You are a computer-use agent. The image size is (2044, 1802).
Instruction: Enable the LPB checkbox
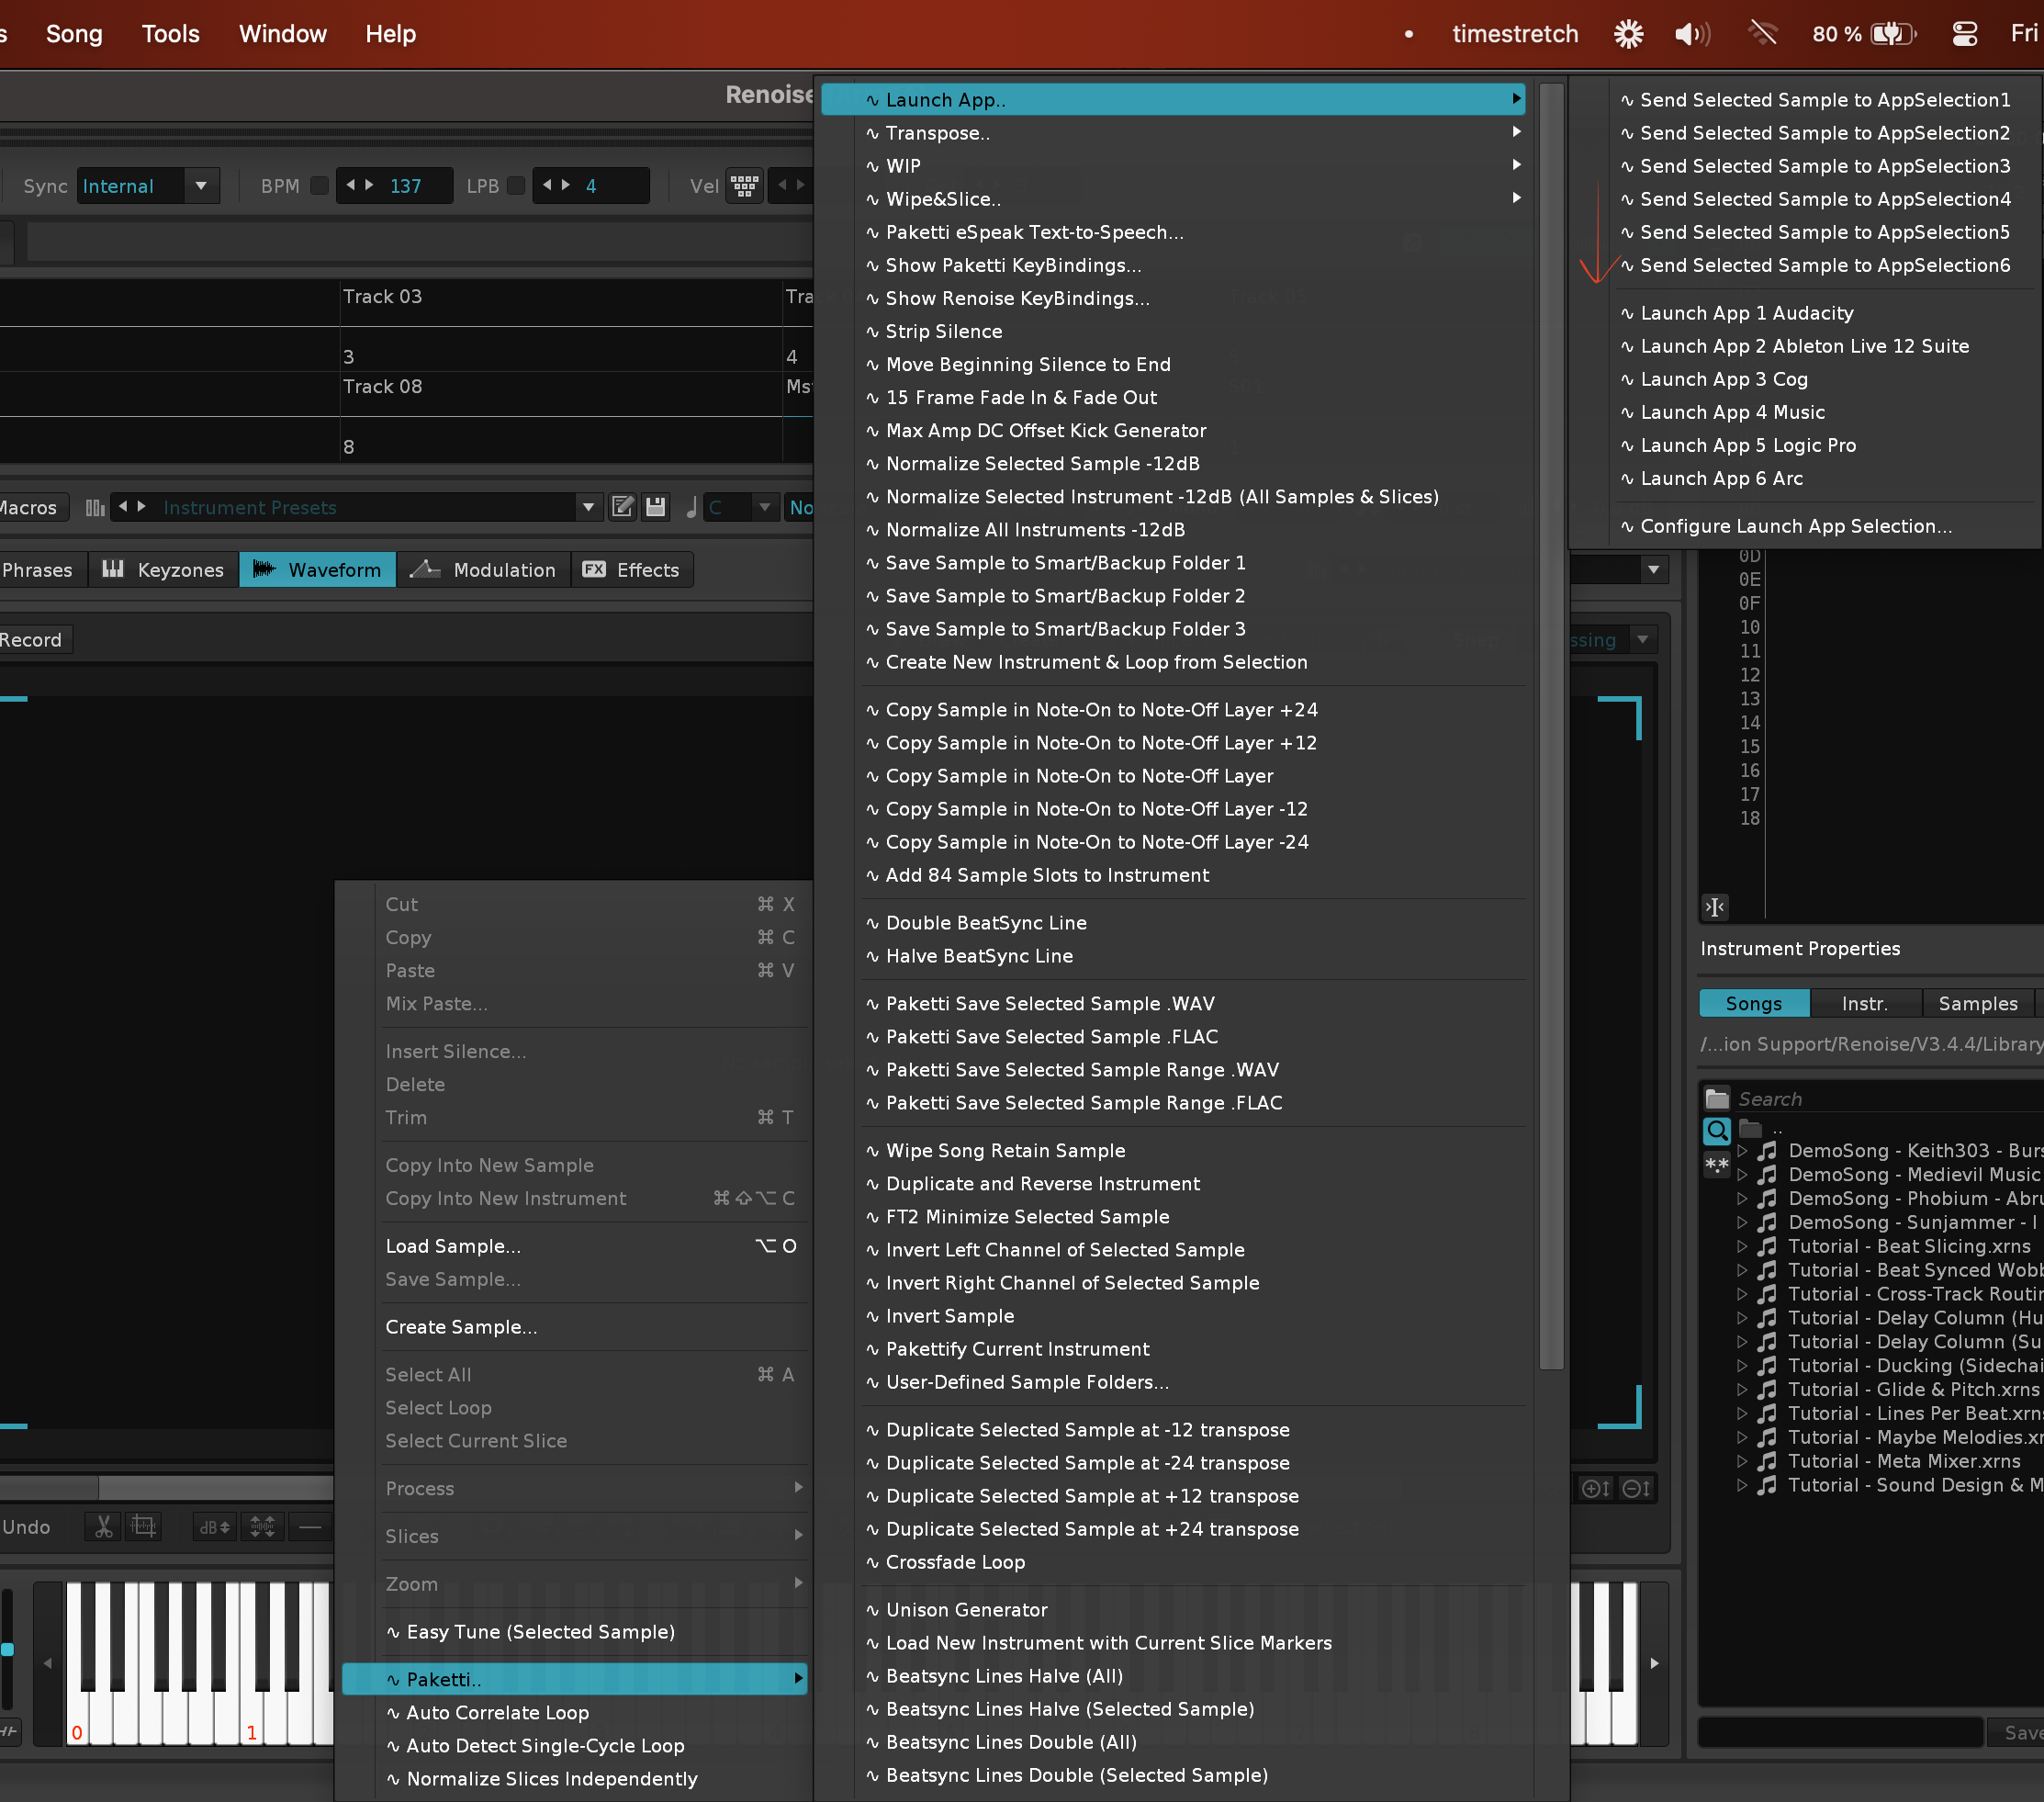(516, 186)
